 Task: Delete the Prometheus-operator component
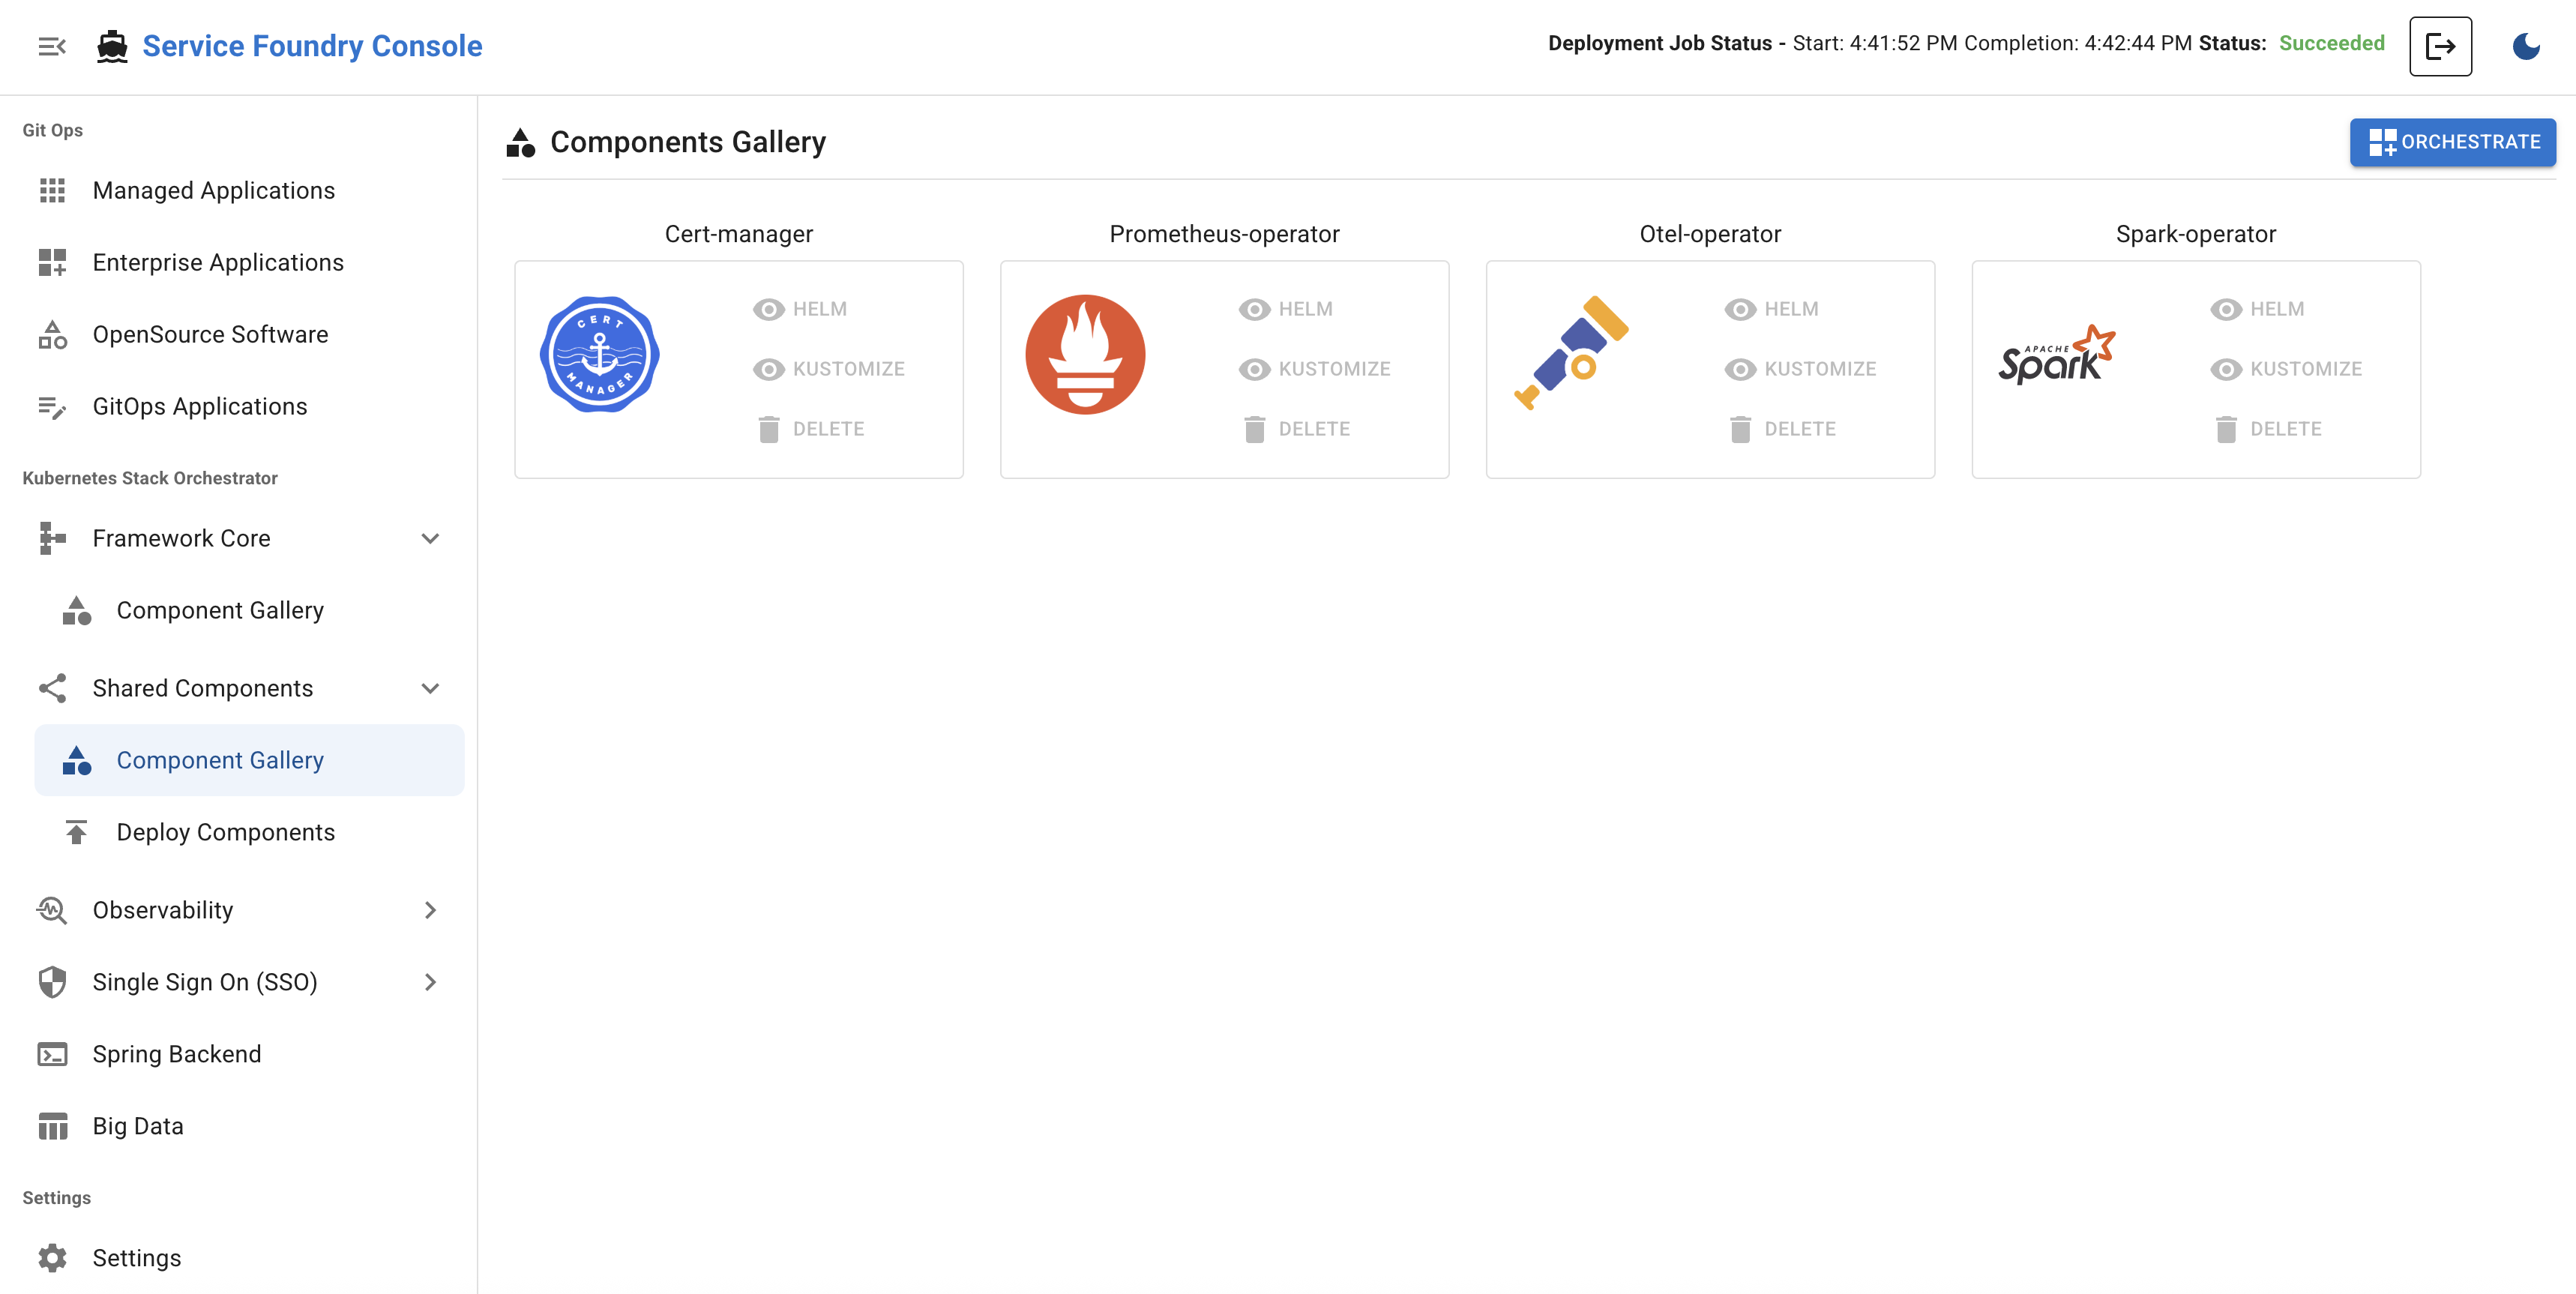[1297, 429]
